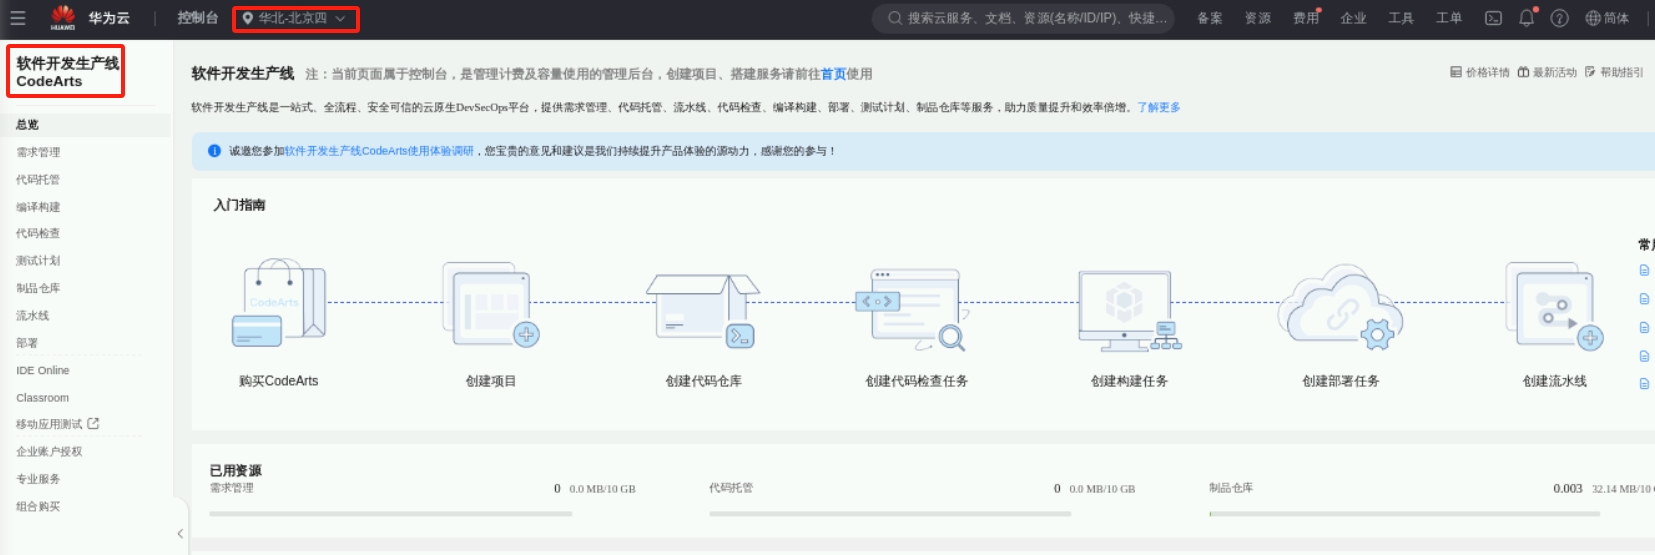
Task: Open the 费用 menu
Action: tap(1306, 18)
